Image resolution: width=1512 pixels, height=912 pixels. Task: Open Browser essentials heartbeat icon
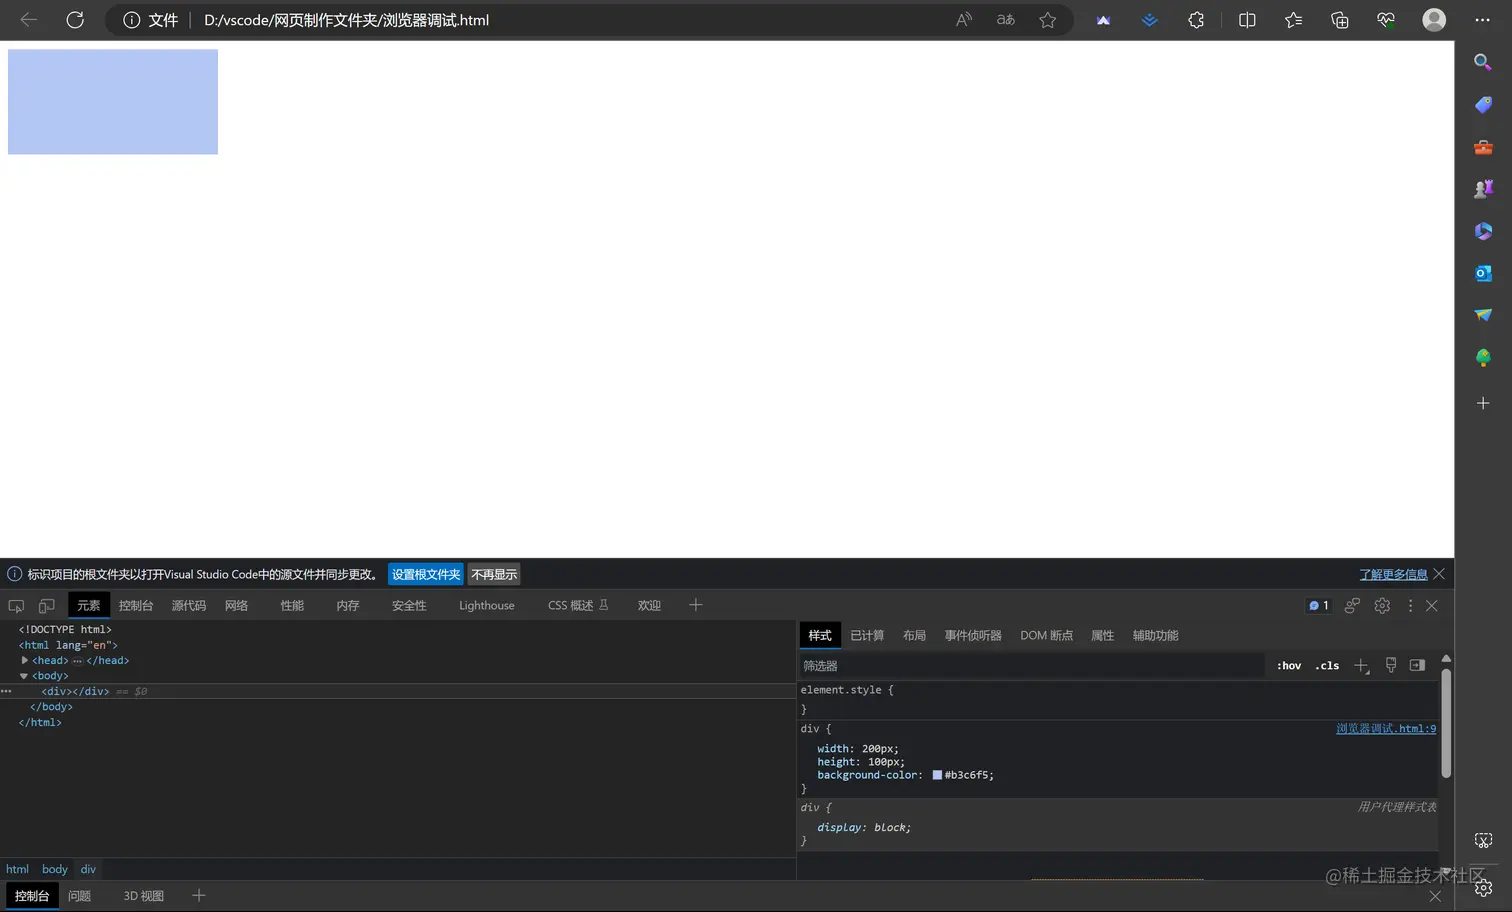pyautogui.click(x=1386, y=20)
